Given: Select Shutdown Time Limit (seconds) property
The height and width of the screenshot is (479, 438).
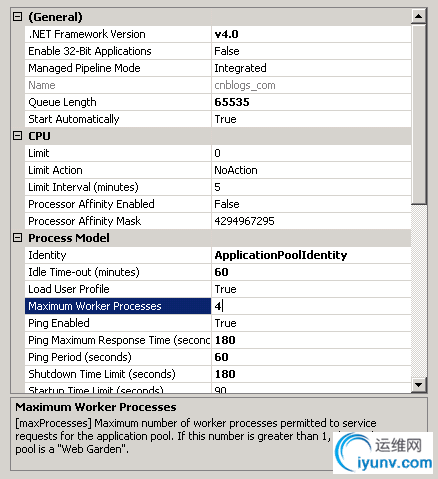Looking at the screenshot, I should pyautogui.click(x=118, y=374).
